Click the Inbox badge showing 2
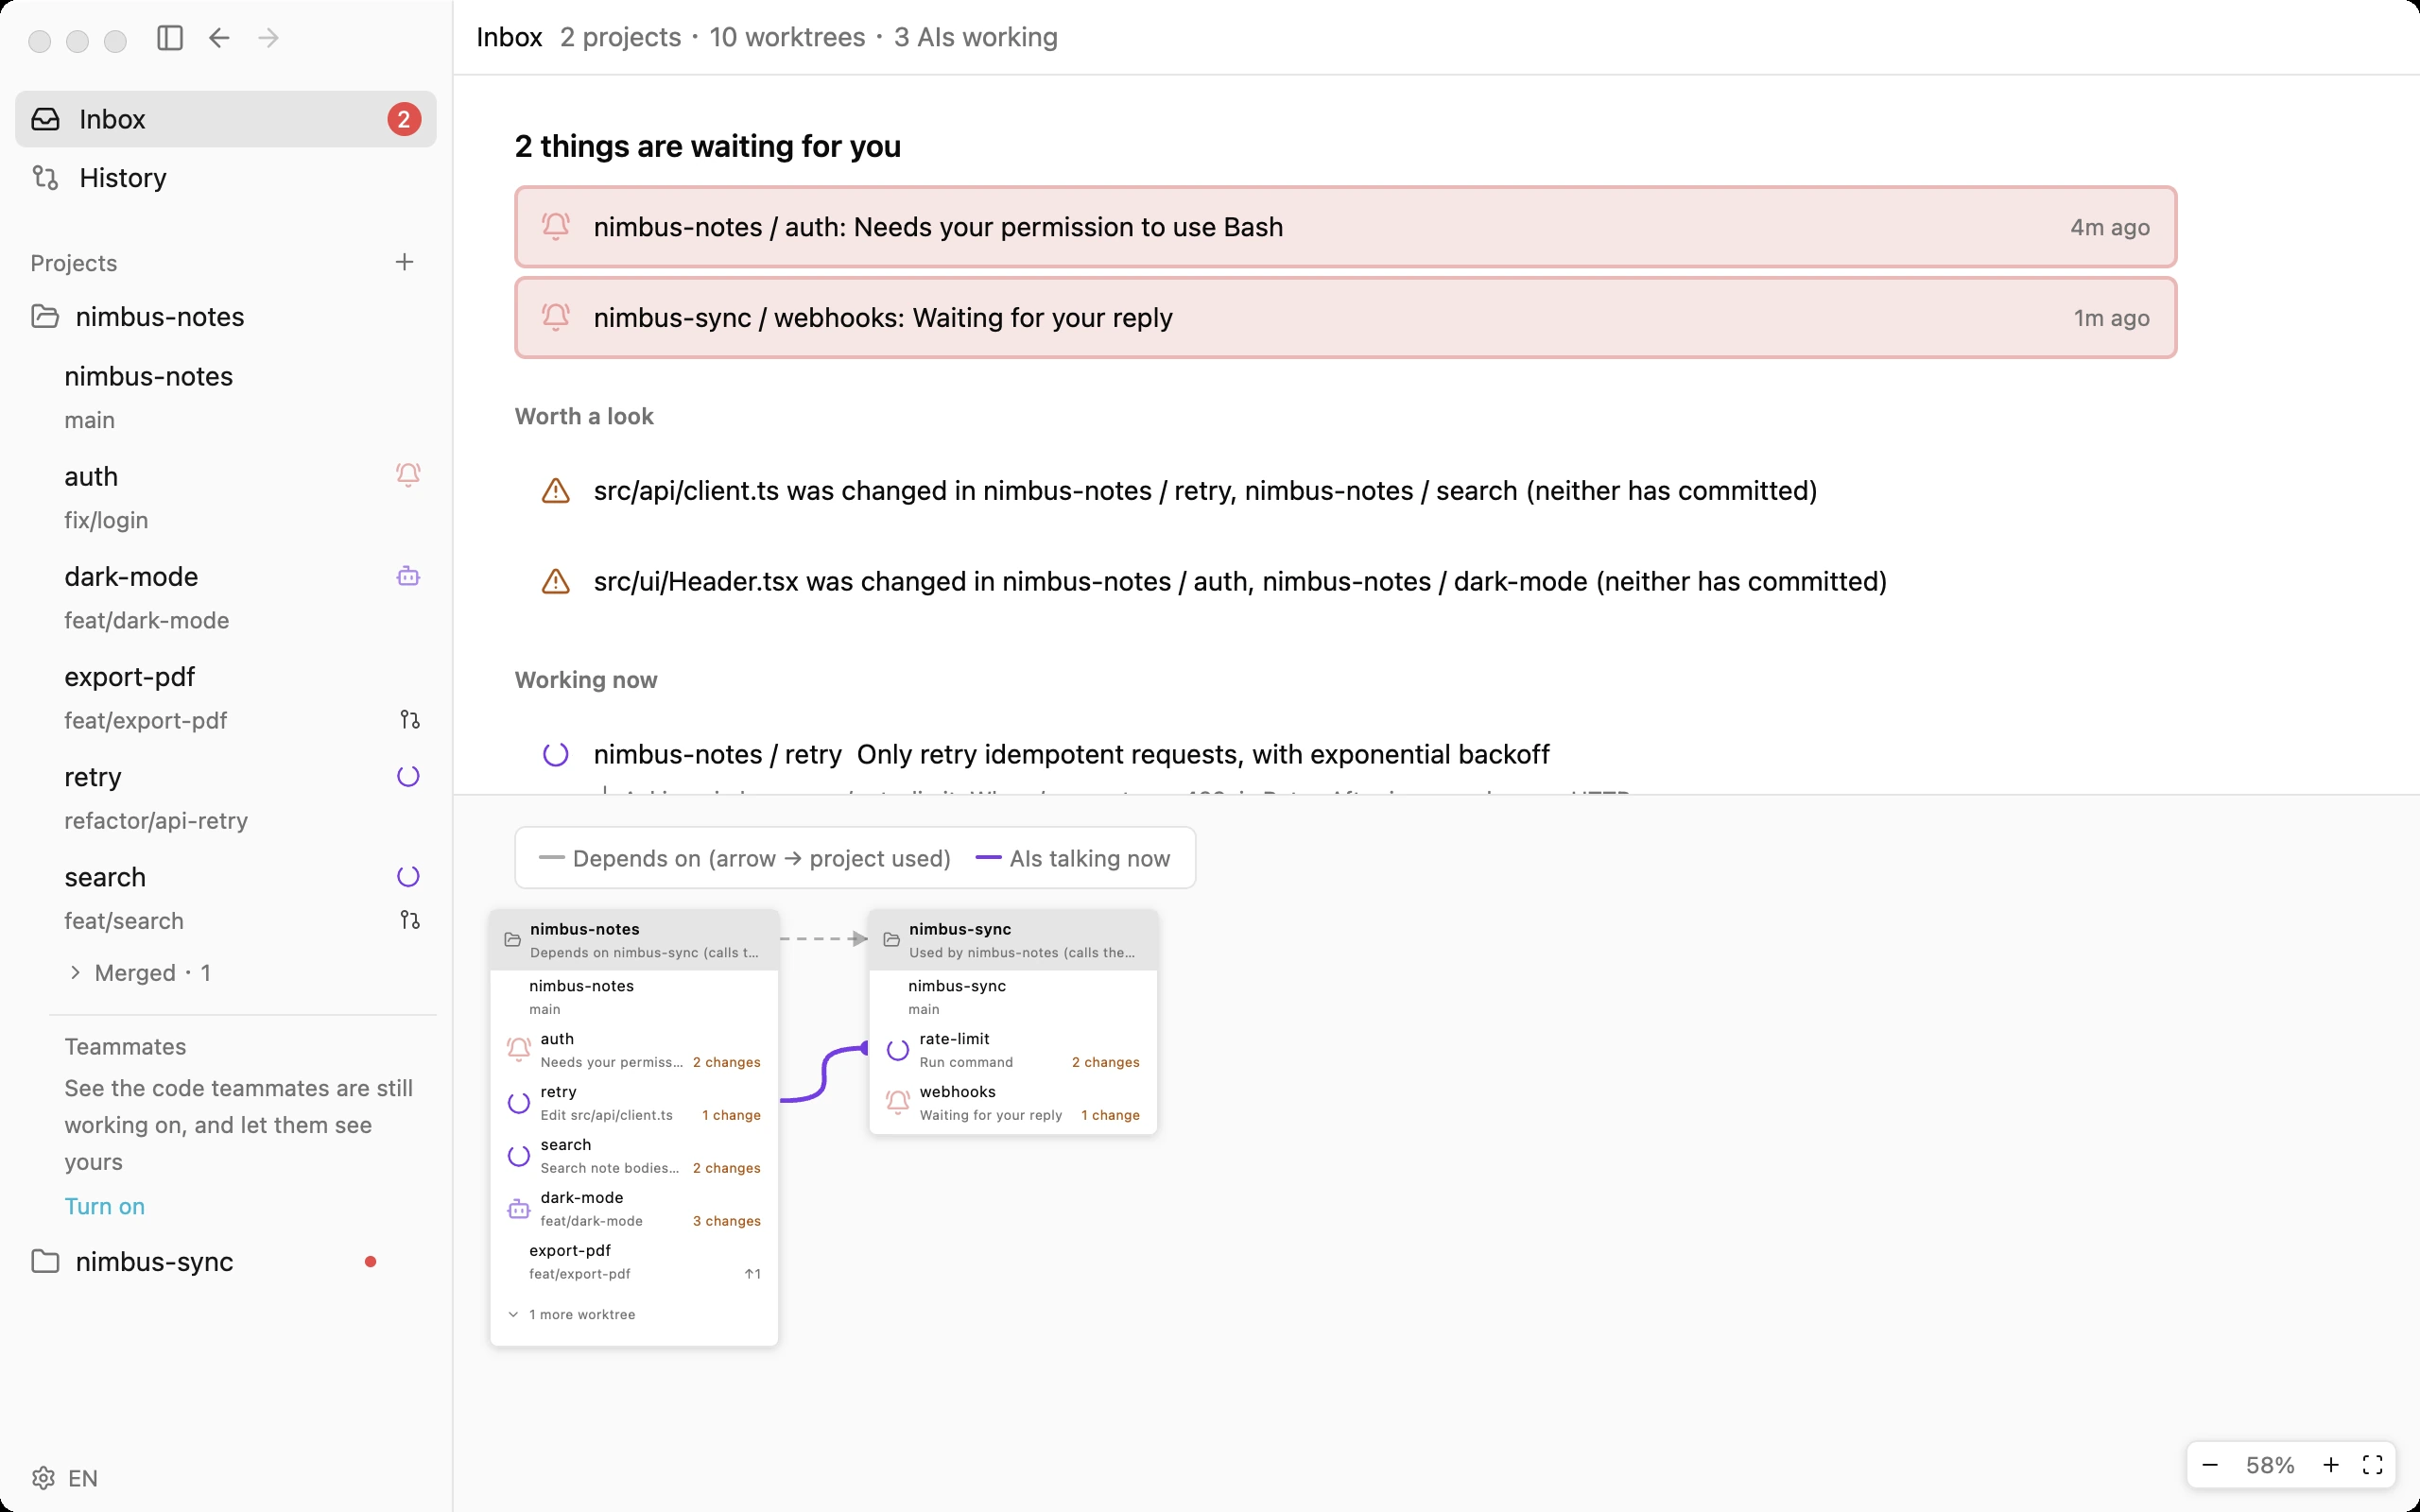Image resolution: width=2420 pixels, height=1512 pixels. (404, 119)
